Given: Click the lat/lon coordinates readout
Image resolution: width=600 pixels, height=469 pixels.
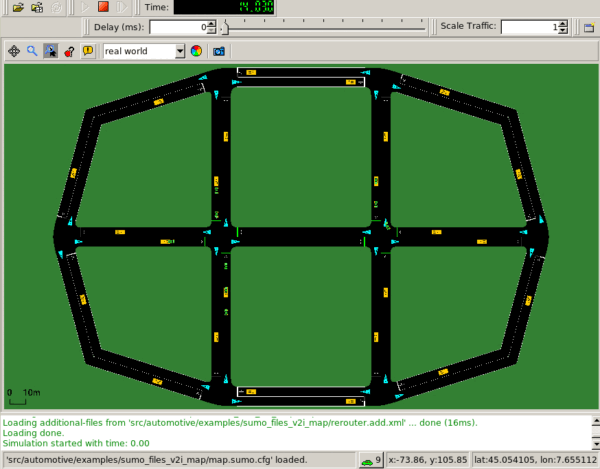Looking at the screenshot, I should [540, 460].
